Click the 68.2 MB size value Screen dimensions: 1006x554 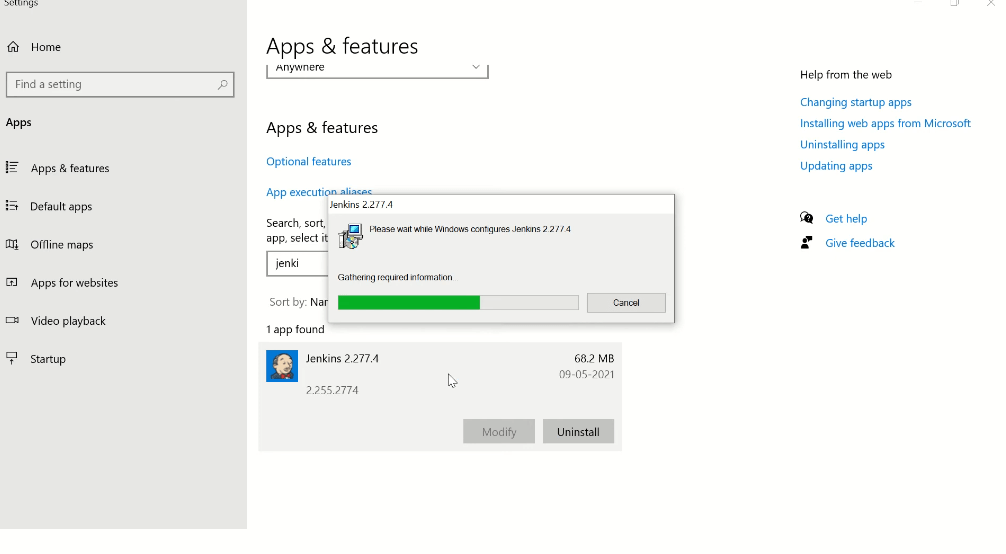point(594,358)
